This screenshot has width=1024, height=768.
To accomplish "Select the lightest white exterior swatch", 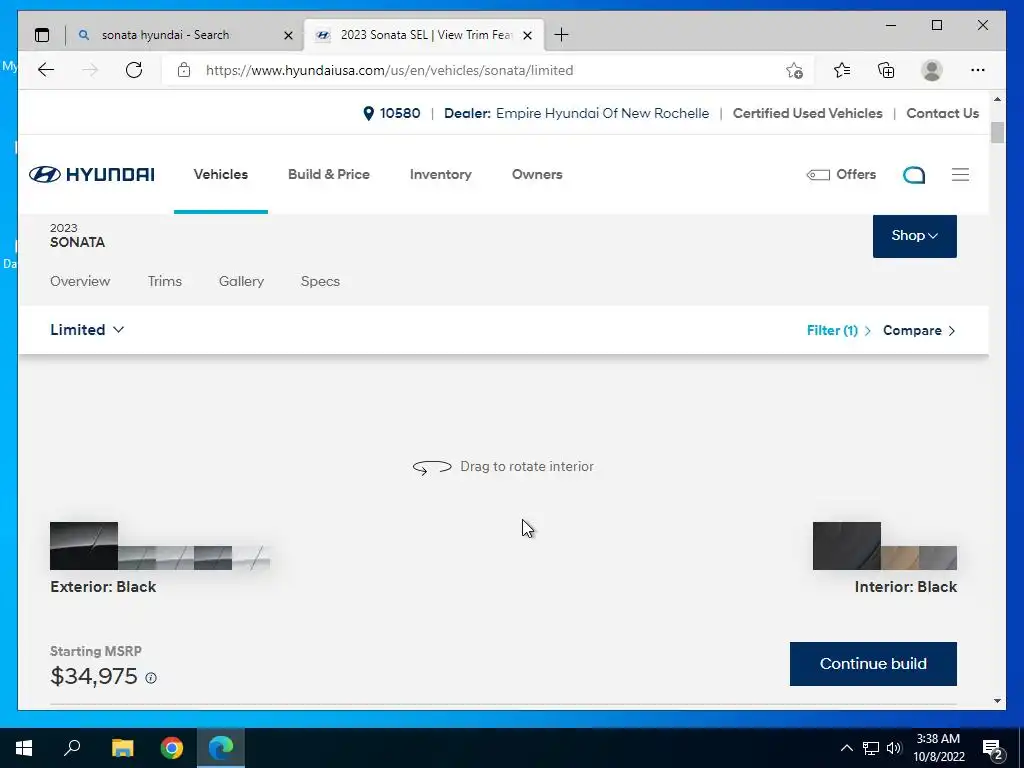I will tap(251, 558).
